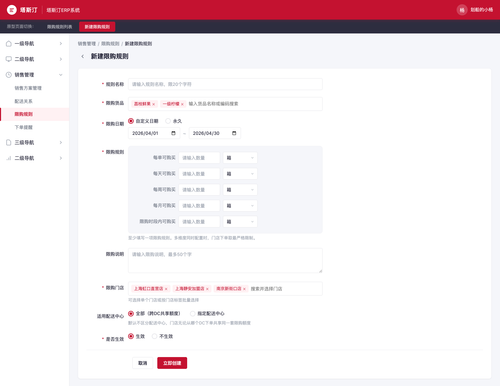
Task: Open calendar picker for end date 2026/04/30
Action: click(x=234, y=133)
